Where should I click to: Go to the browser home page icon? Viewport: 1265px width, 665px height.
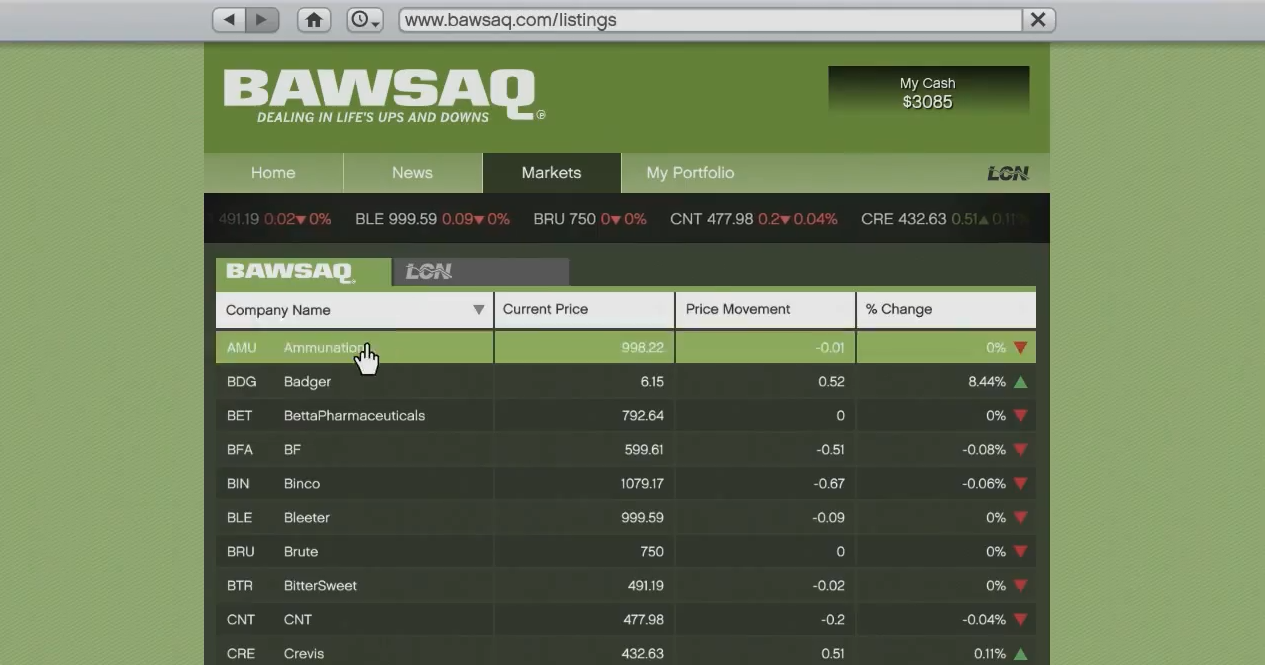tap(314, 20)
